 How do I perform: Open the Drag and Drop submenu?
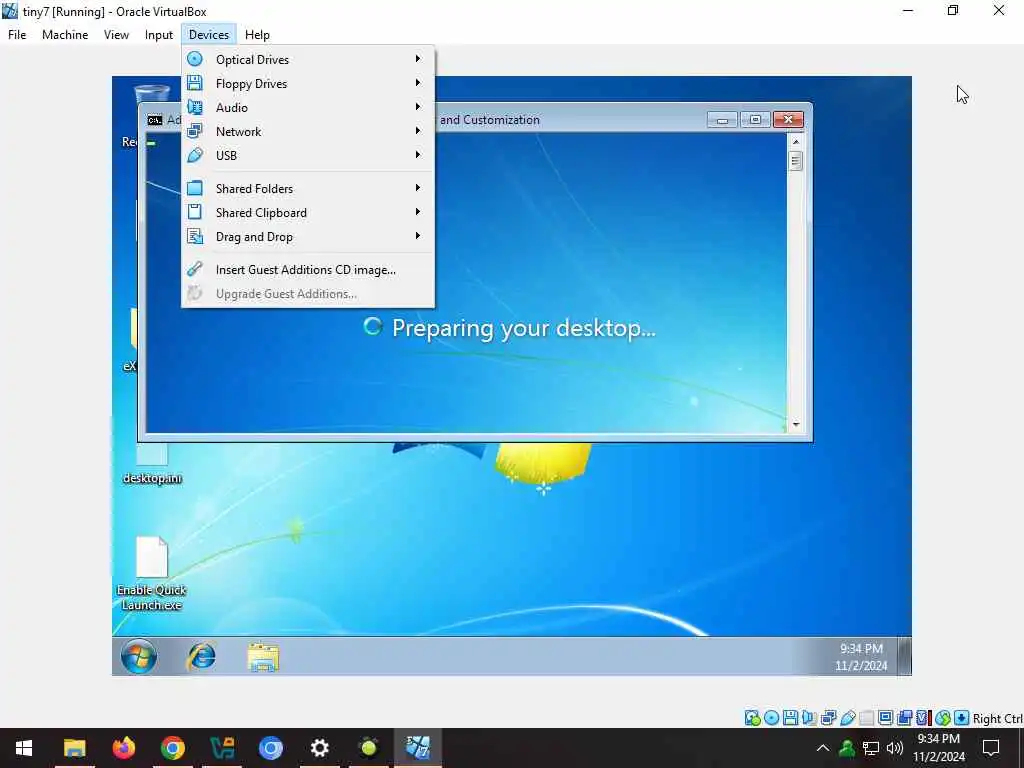point(308,236)
